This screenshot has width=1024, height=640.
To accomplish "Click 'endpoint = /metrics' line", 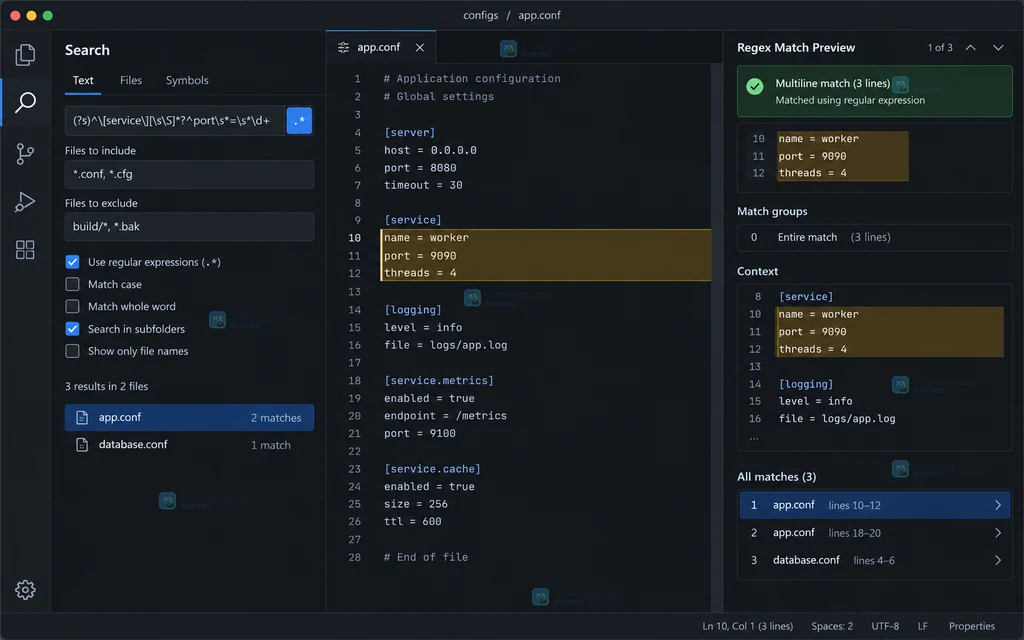I will [445, 415].
